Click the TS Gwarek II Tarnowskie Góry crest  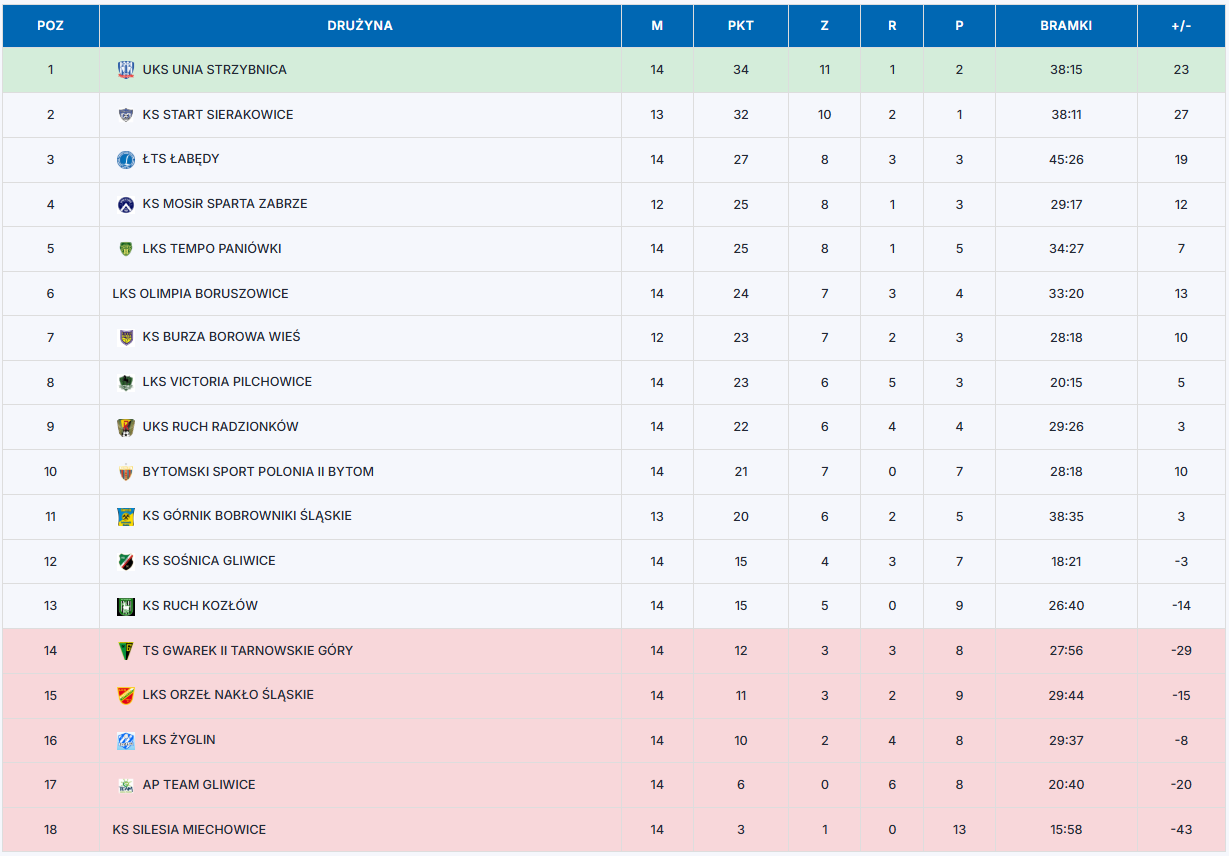tap(126, 651)
